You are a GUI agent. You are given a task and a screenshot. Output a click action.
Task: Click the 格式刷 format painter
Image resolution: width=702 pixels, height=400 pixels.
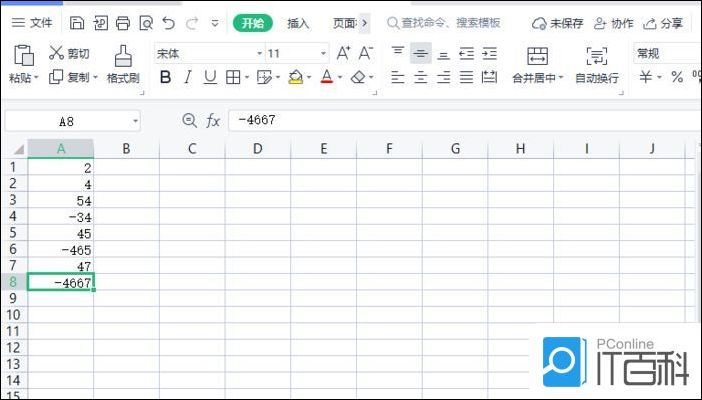coord(123,65)
